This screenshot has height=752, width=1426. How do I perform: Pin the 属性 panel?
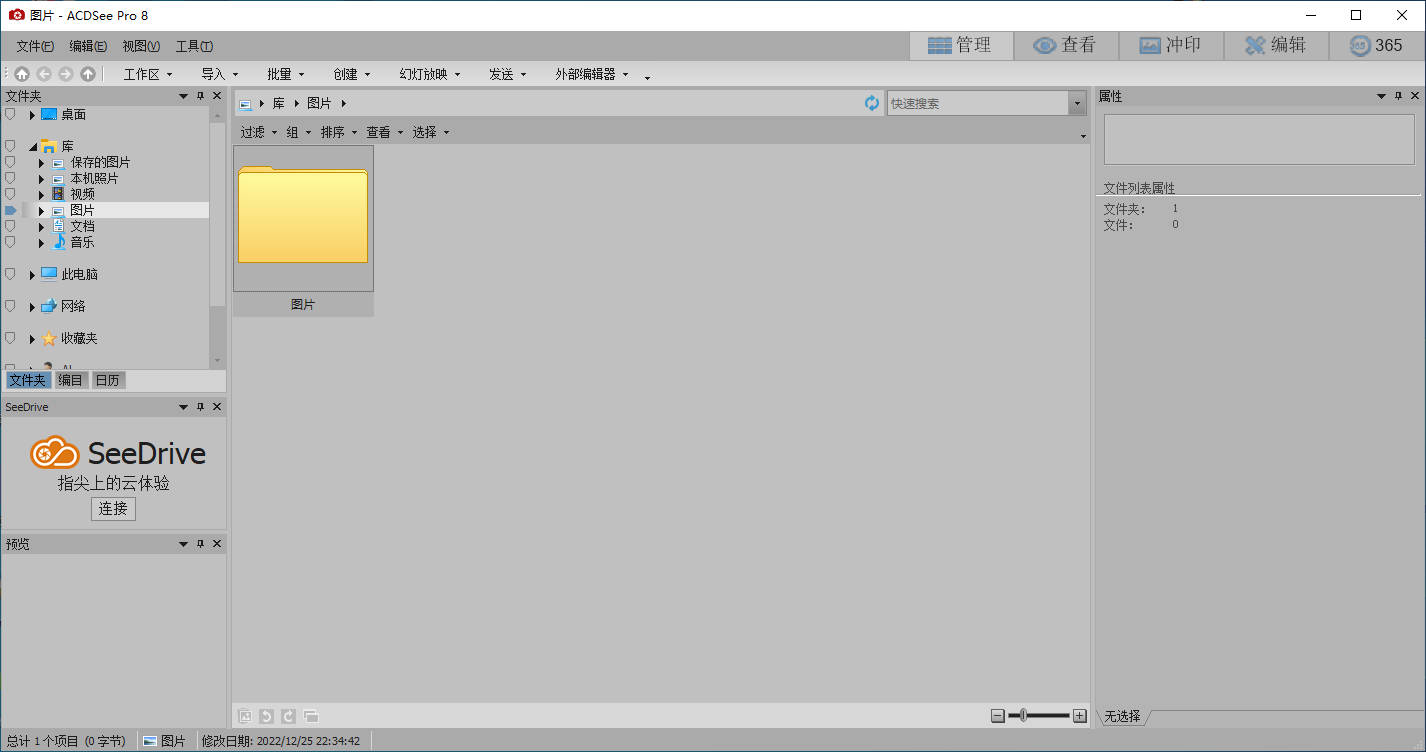coord(1398,96)
